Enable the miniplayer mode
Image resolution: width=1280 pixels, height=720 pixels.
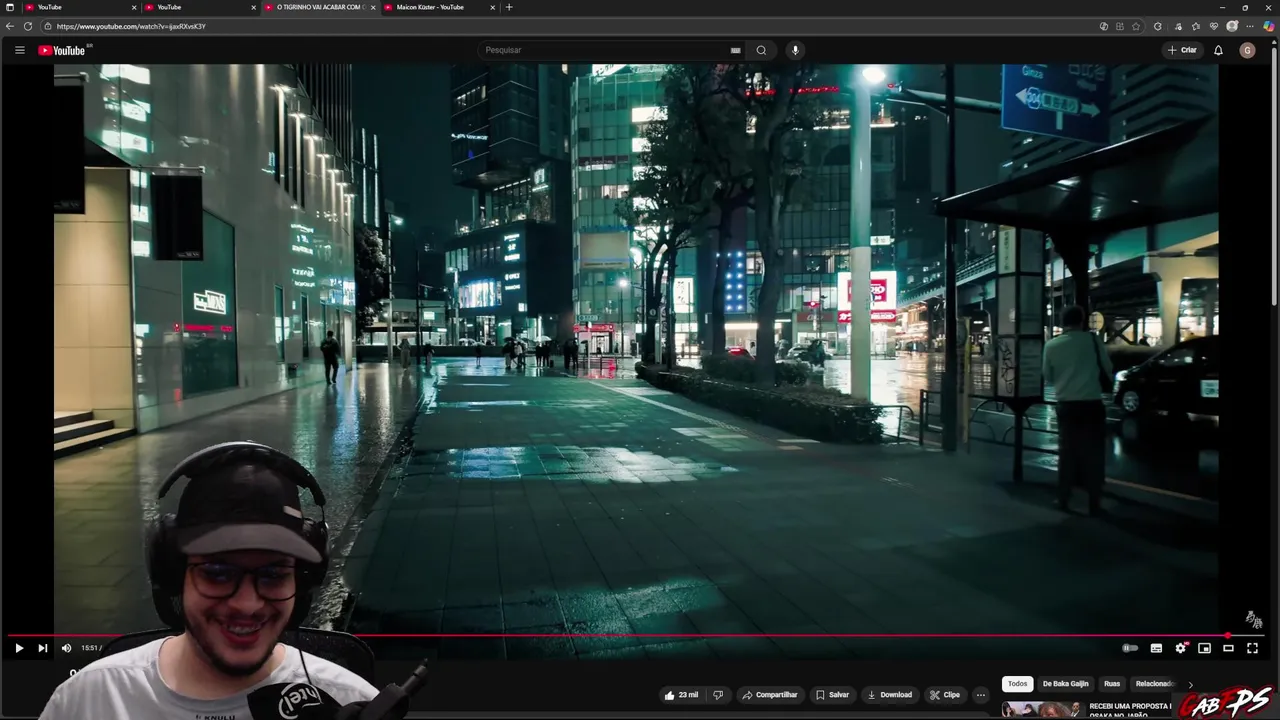tap(1204, 648)
